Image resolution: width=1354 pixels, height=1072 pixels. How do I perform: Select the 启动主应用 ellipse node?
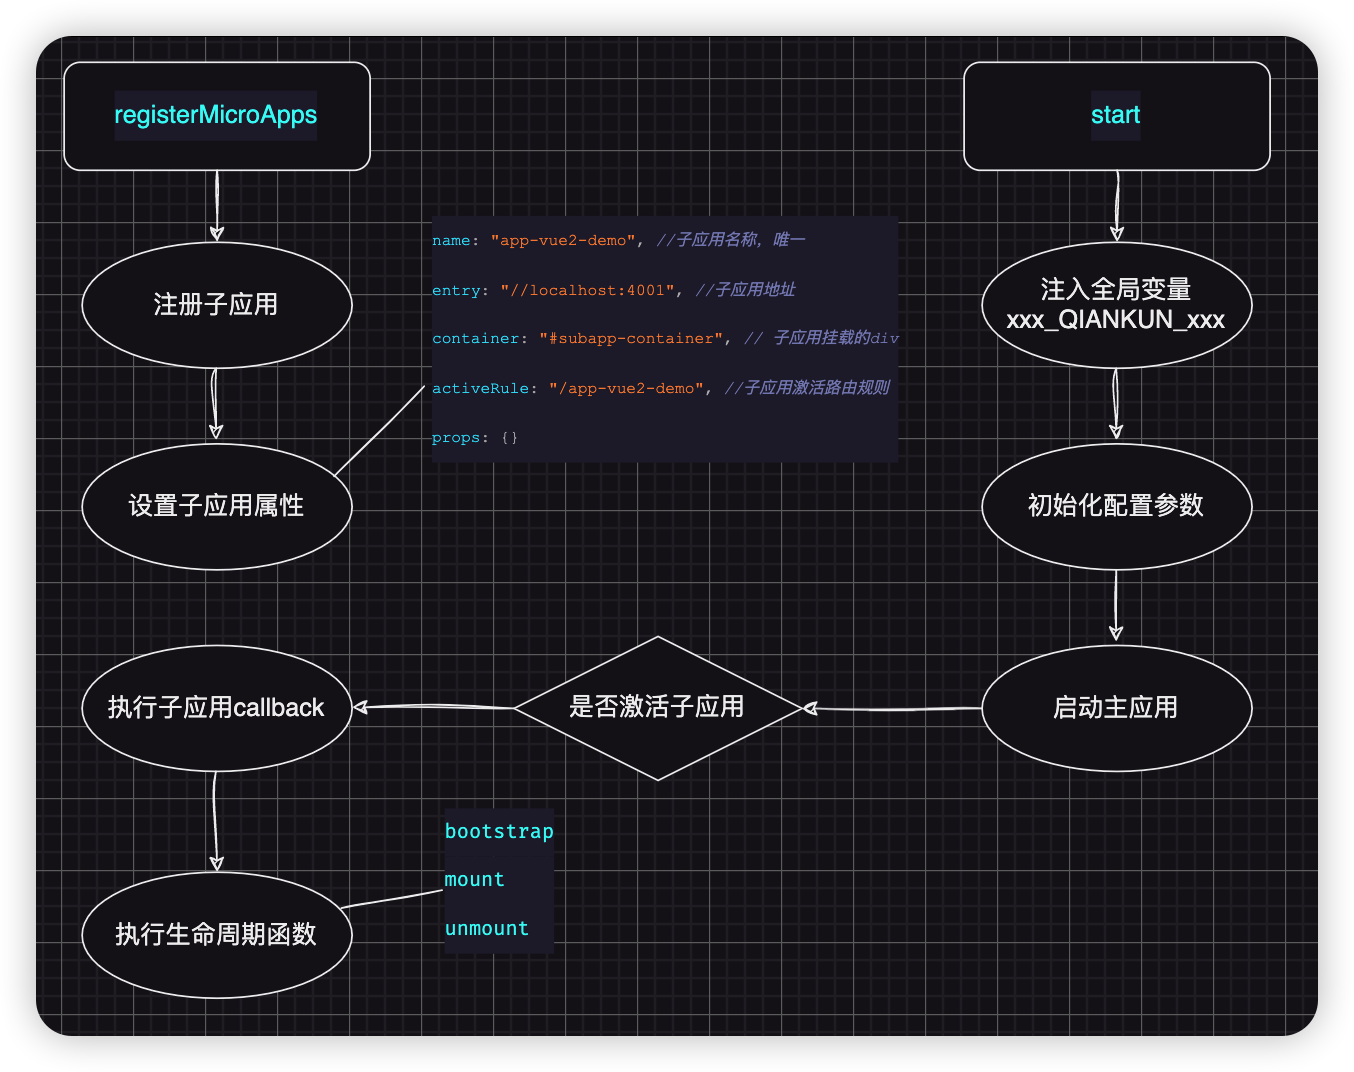(x=1116, y=708)
